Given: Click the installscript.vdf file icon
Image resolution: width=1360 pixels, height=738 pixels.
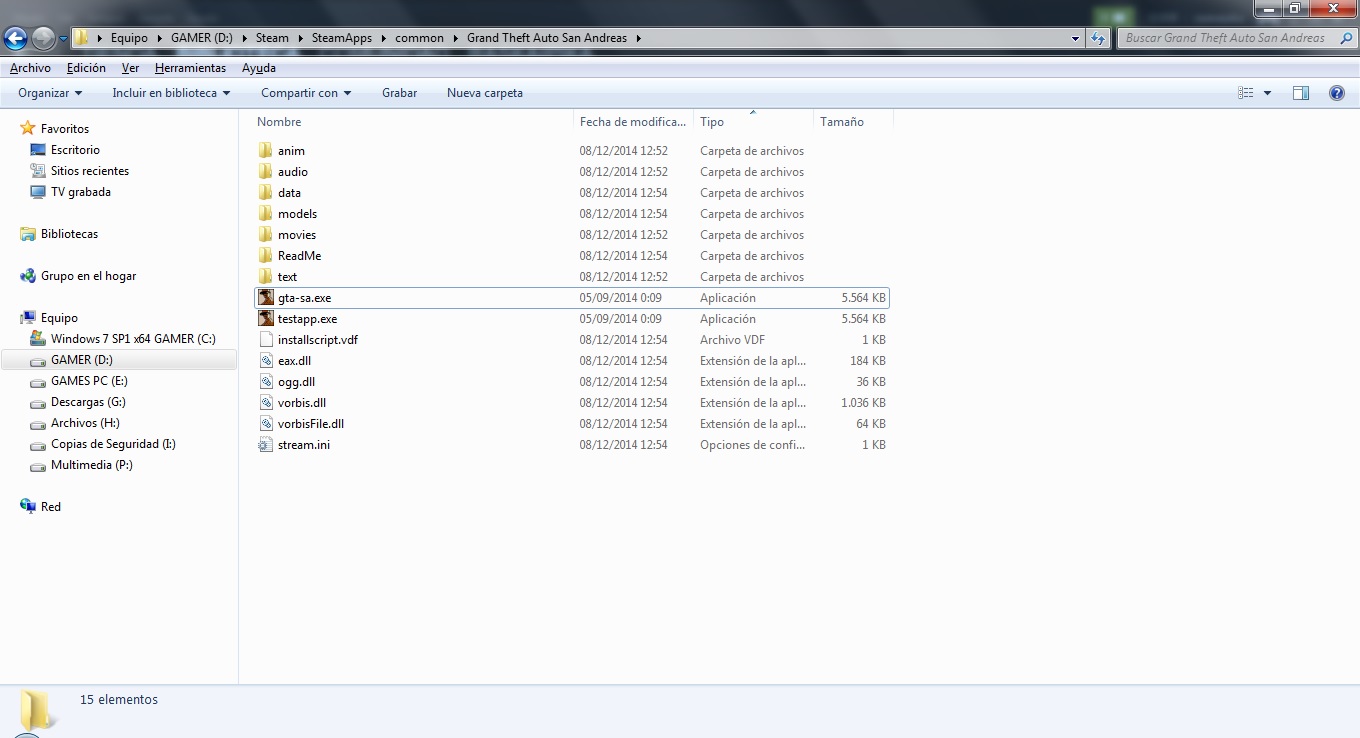Looking at the screenshot, I should tap(266, 340).
